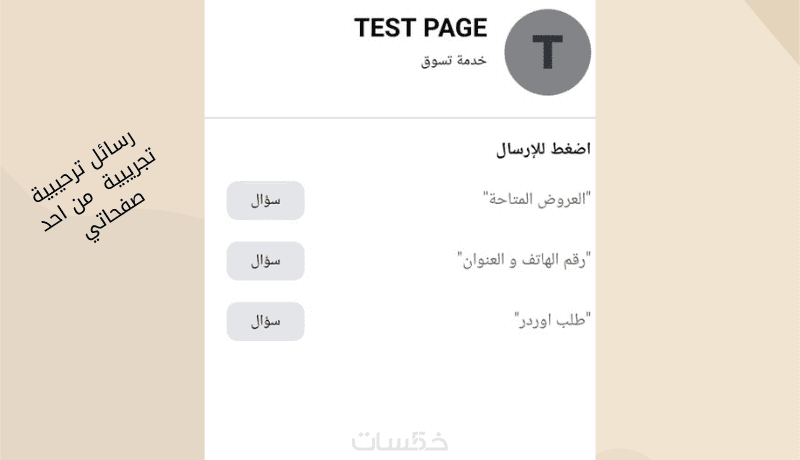This screenshot has width=800, height=460.
Task: Select the "طلب اوردر" question text
Action: 553,321
